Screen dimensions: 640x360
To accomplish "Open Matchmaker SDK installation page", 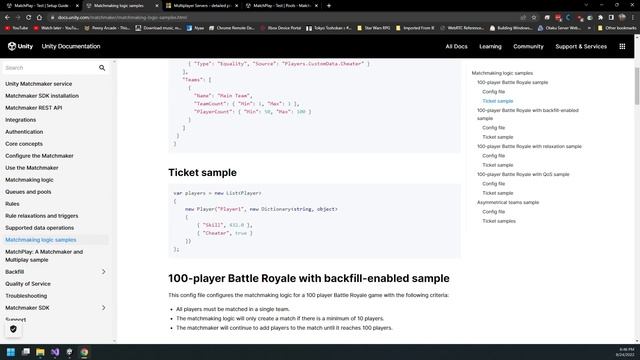I will pyautogui.click(x=42, y=96).
